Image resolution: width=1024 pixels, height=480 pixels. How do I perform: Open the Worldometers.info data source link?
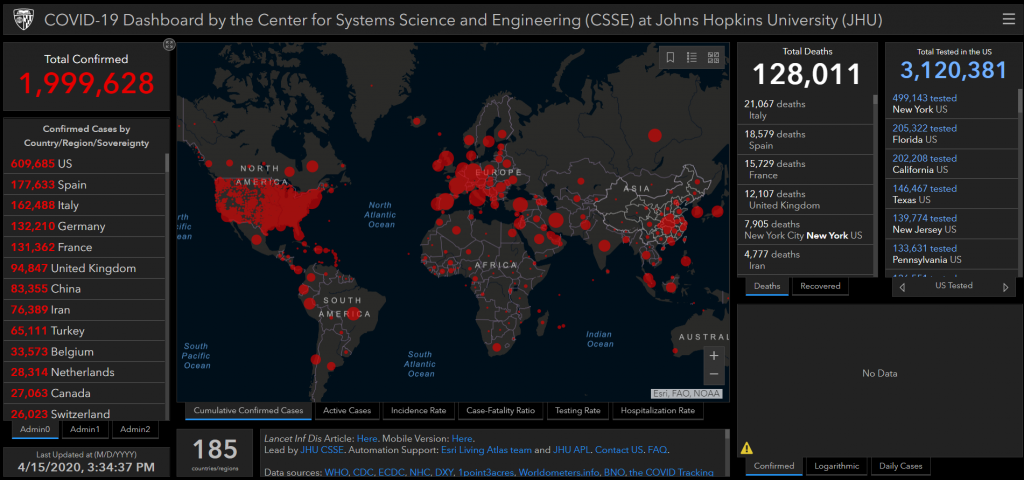[558, 472]
